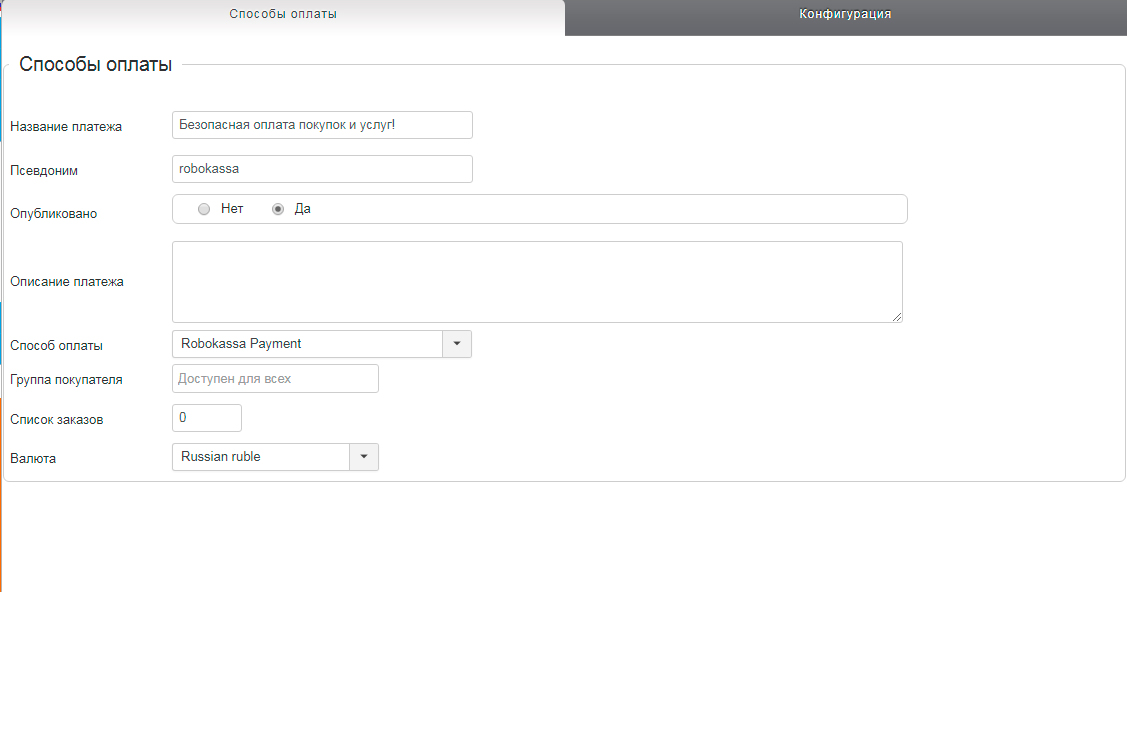Click the Описание платежа label

tap(67, 282)
